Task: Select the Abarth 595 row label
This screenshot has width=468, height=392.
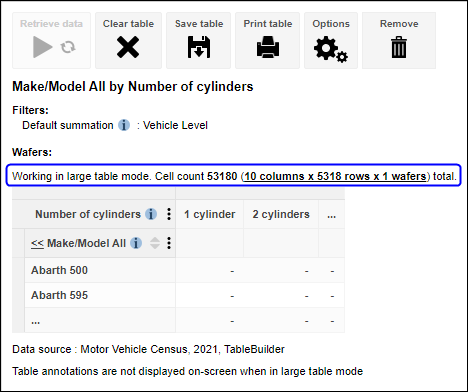Action: 59,295
